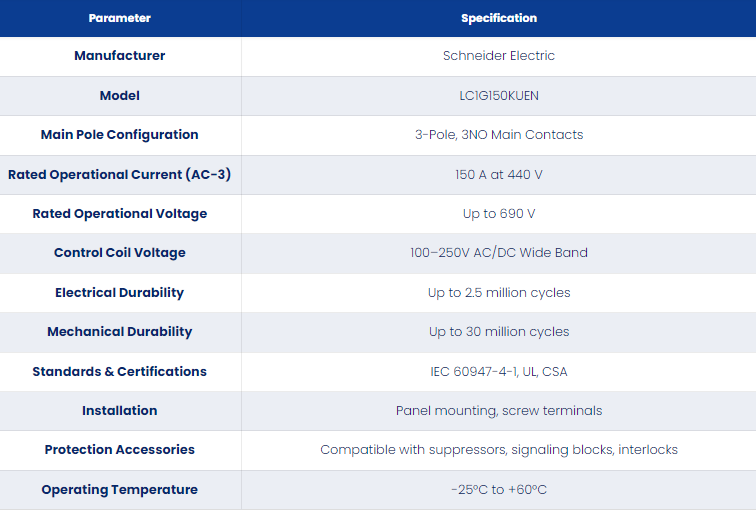Click the Panel mounting, screw terminals value
The height and width of the screenshot is (510, 756).
tap(499, 411)
